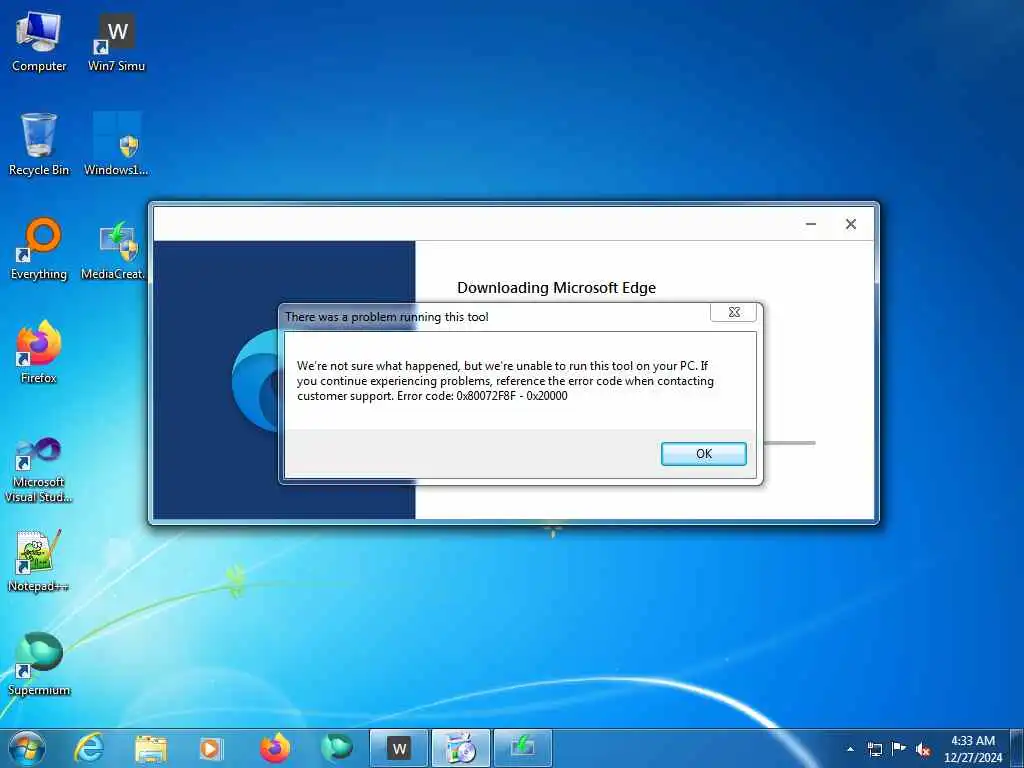Open the Supermium desktop shortcut
Viewport: 1024px width, 768px height.
click(39, 664)
